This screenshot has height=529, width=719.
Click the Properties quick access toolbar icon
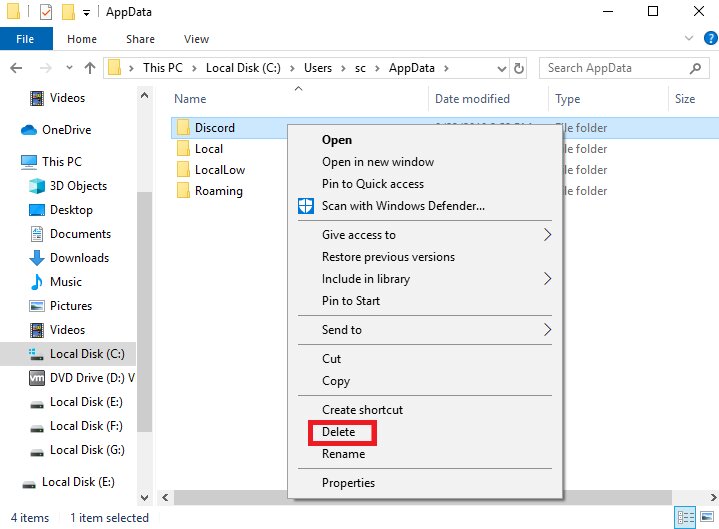tap(46, 12)
